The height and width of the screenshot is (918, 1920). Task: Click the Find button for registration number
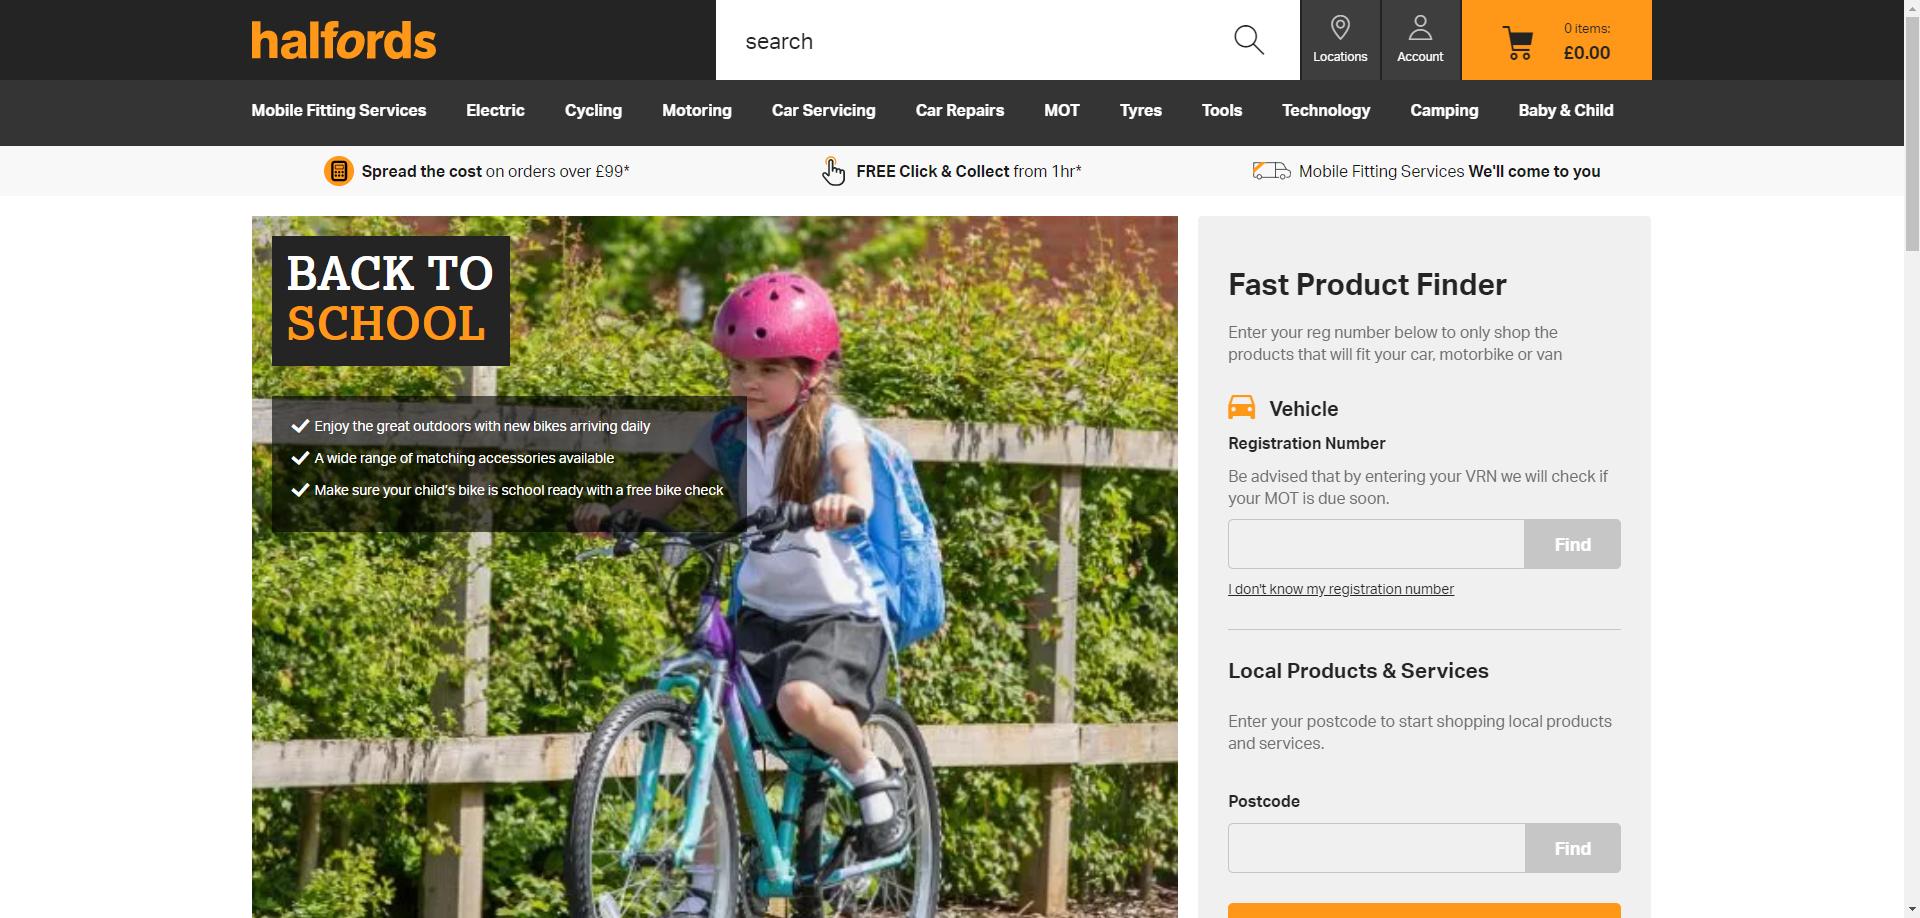pyautogui.click(x=1572, y=544)
